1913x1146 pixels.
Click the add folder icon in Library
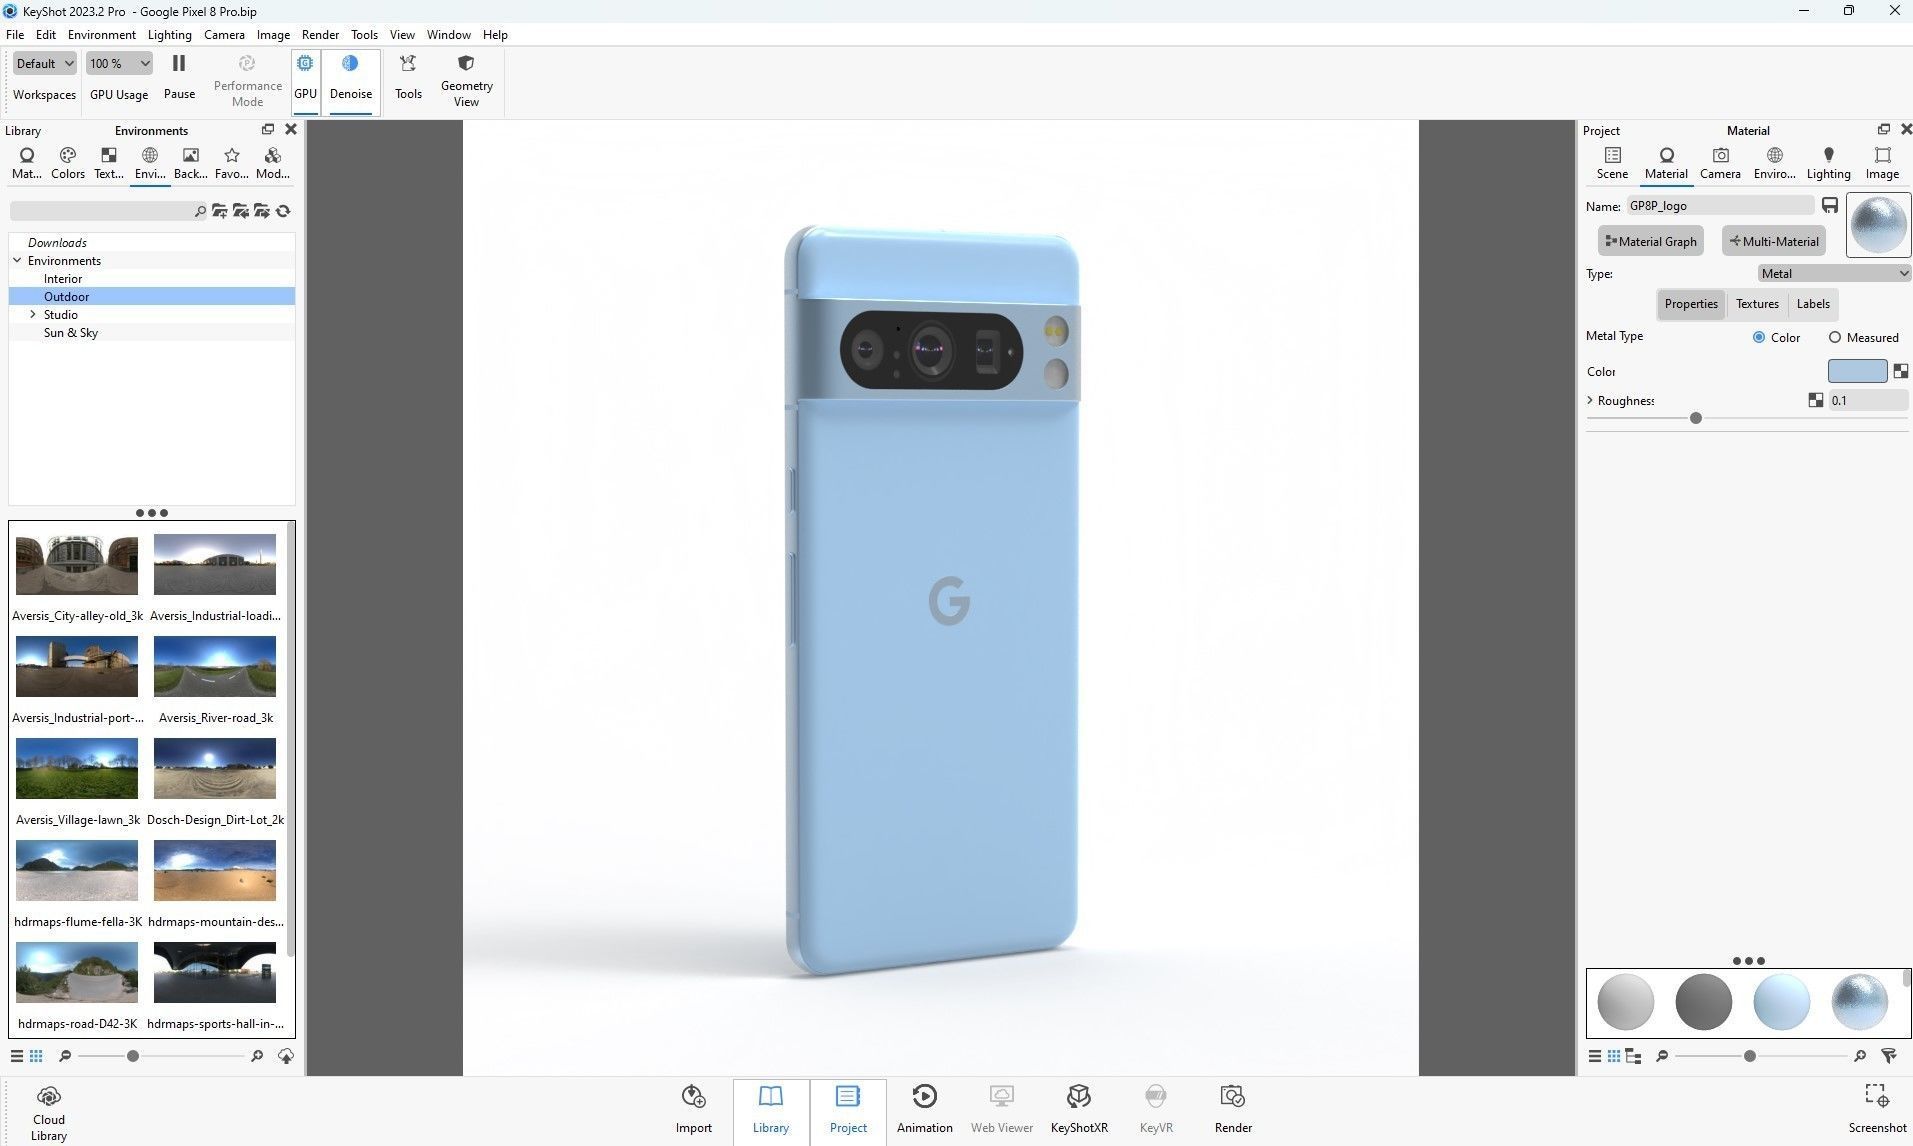(x=220, y=211)
